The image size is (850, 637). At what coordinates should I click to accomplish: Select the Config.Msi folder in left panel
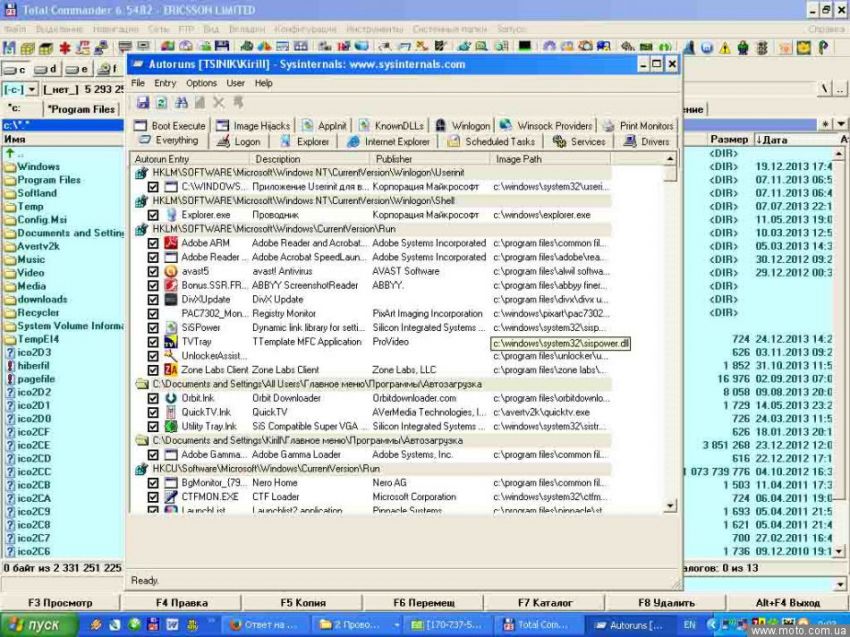42,220
